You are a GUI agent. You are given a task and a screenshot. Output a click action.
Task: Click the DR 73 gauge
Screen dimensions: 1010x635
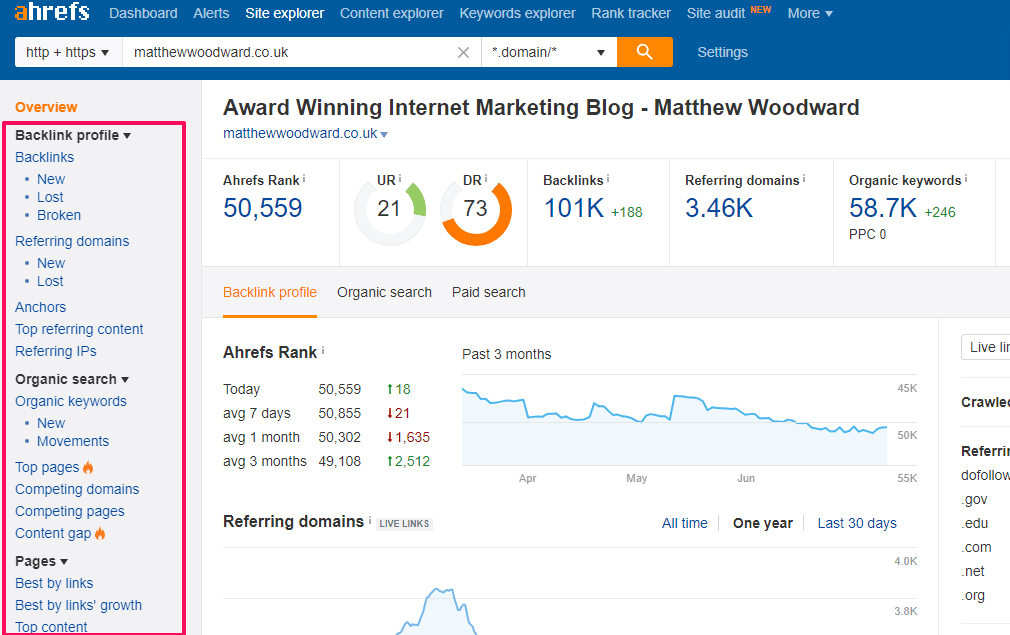tap(476, 209)
